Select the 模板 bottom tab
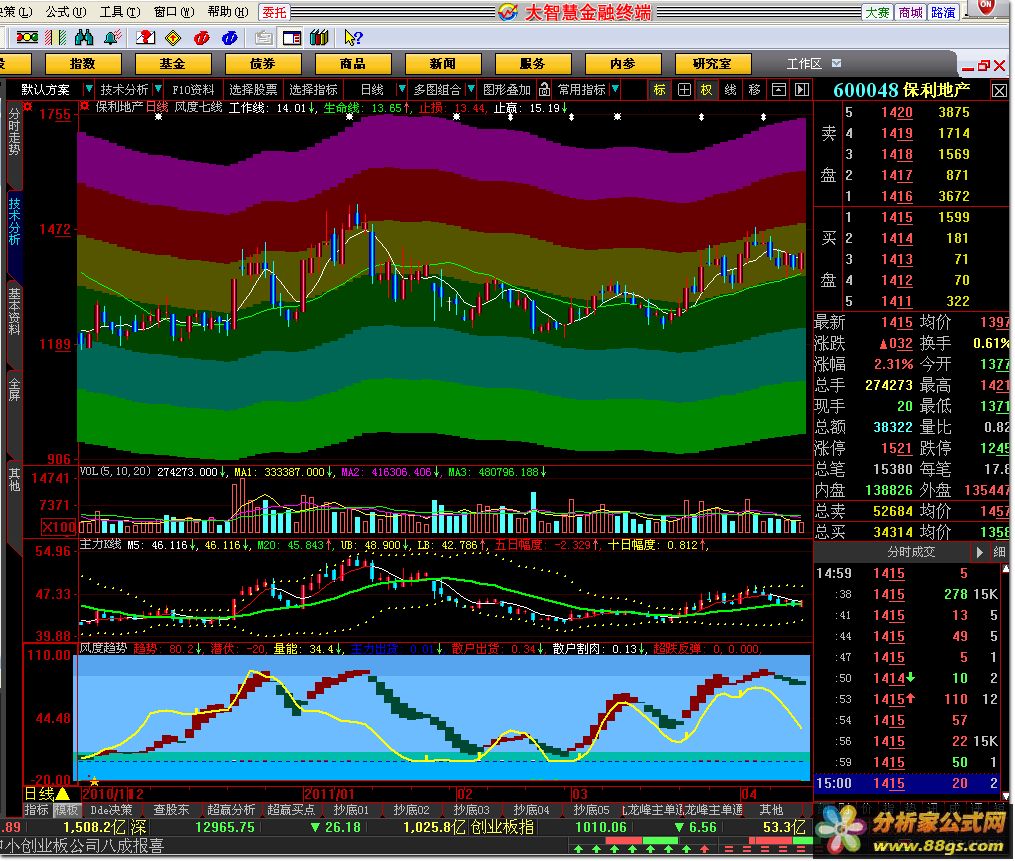This screenshot has height=861, width=1015. [66, 810]
